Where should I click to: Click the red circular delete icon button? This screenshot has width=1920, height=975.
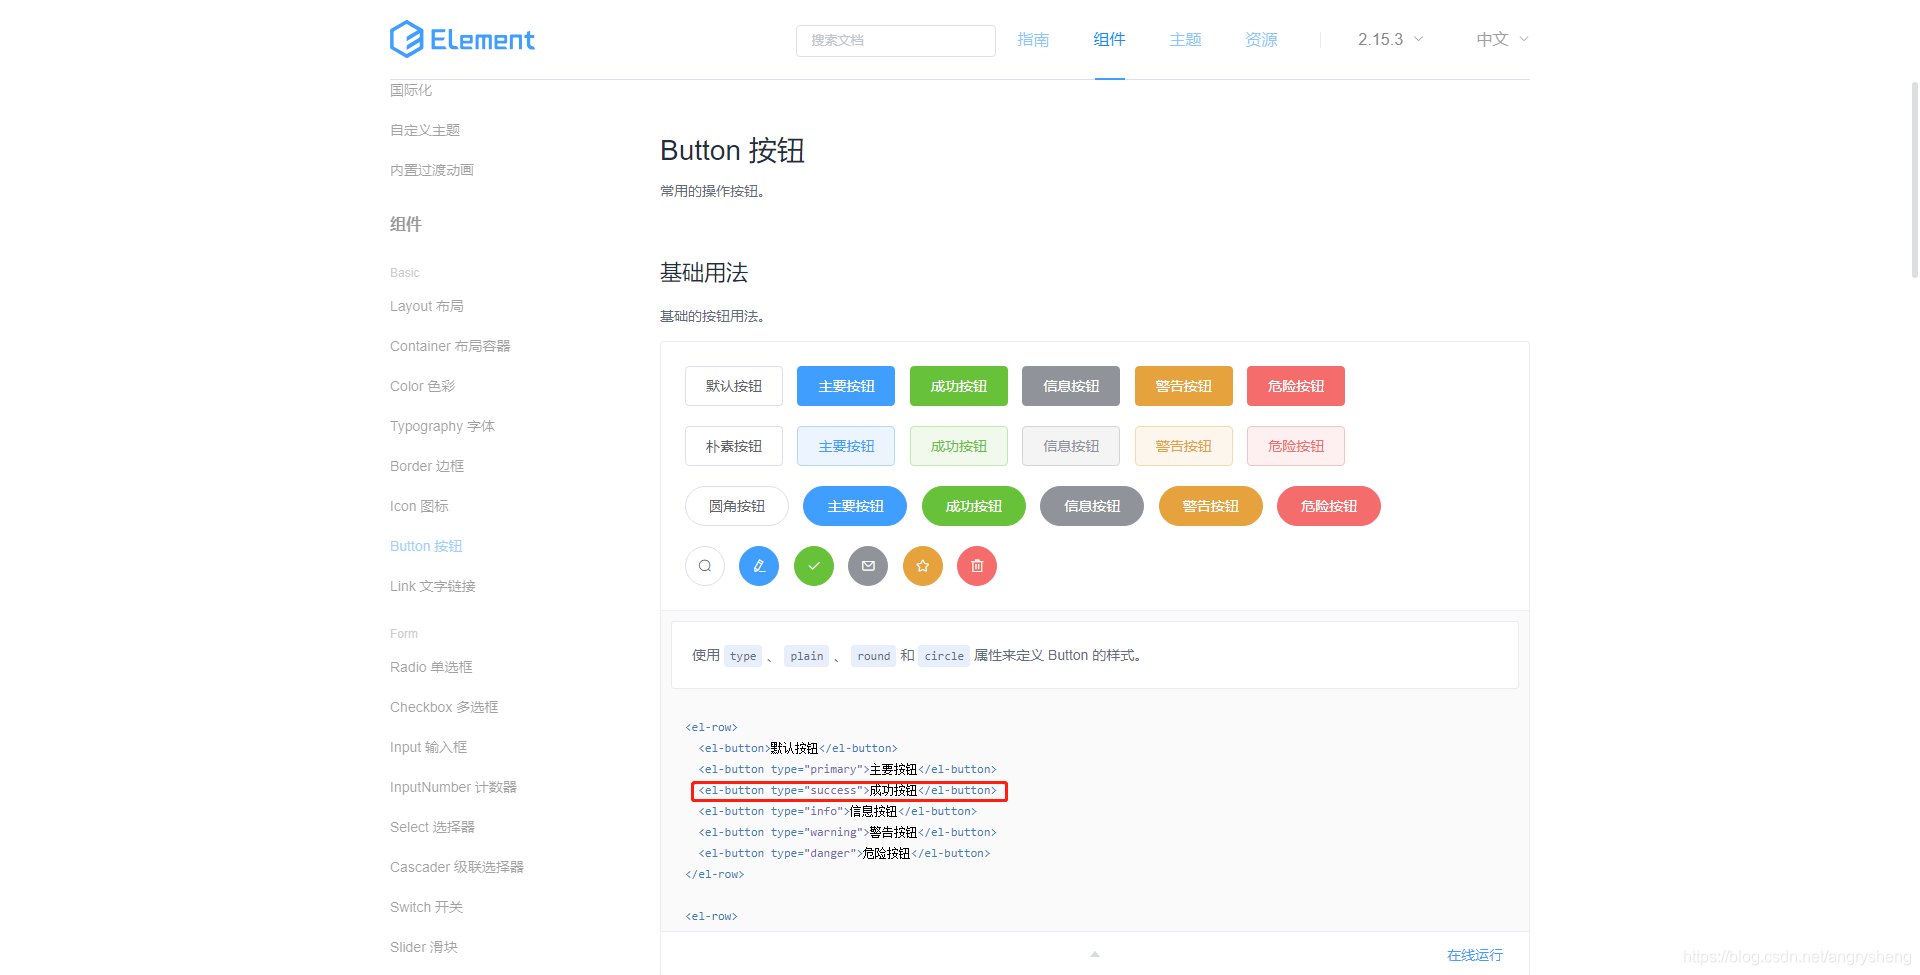(977, 566)
